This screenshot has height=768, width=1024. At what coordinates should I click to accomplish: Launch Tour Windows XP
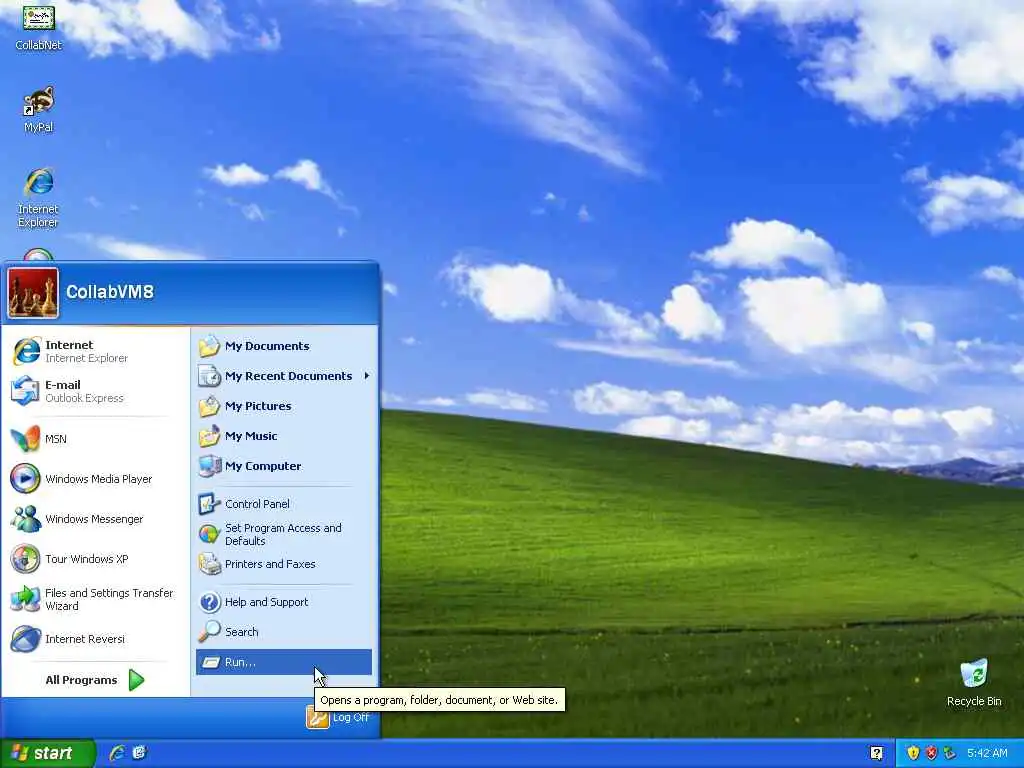[95, 559]
